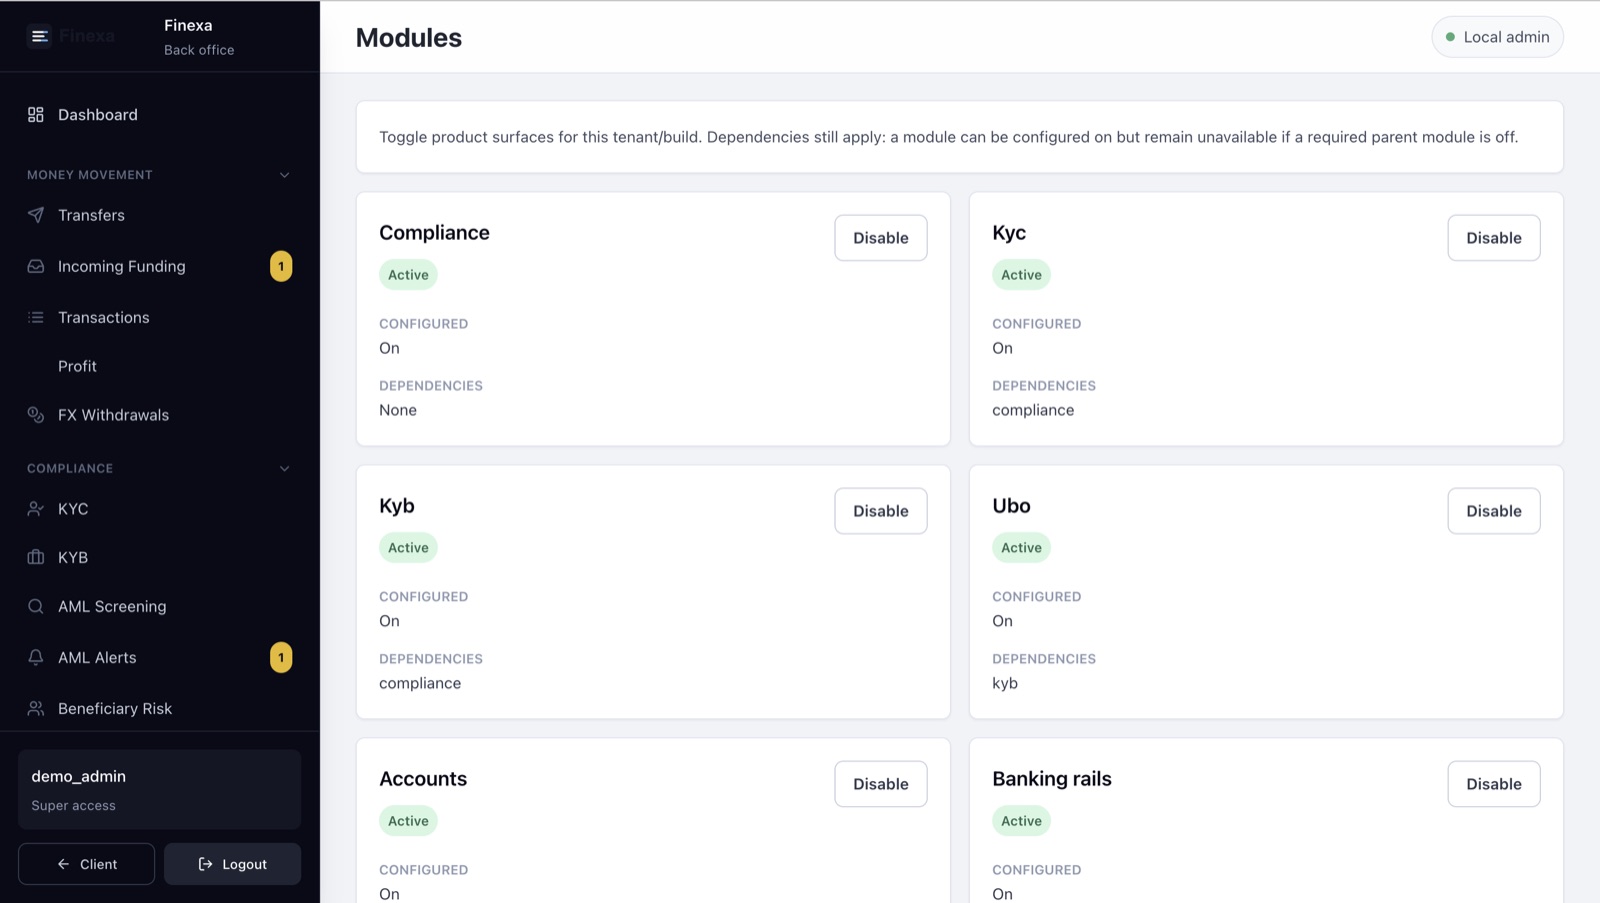Click the Active badge on Accounts card
This screenshot has width=1600, height=903.
408,821
